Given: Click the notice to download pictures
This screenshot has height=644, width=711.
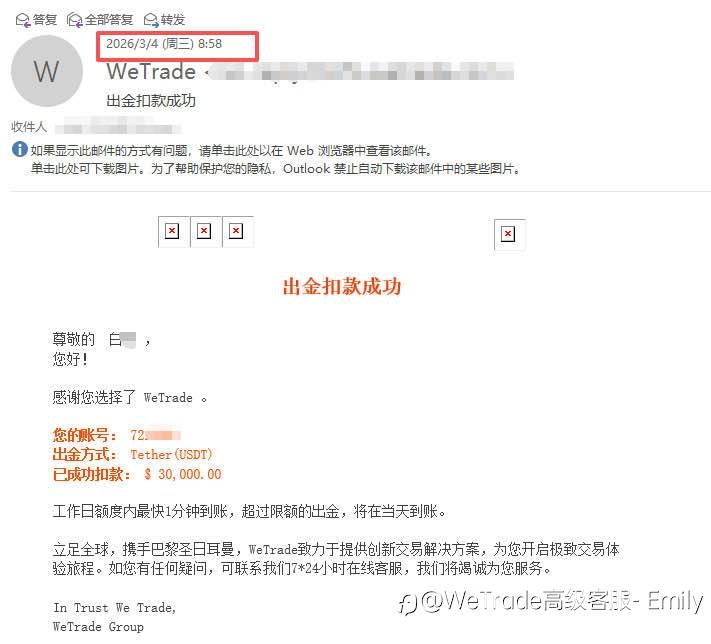Looking at the screenshot, I should (x=275, y=169).
